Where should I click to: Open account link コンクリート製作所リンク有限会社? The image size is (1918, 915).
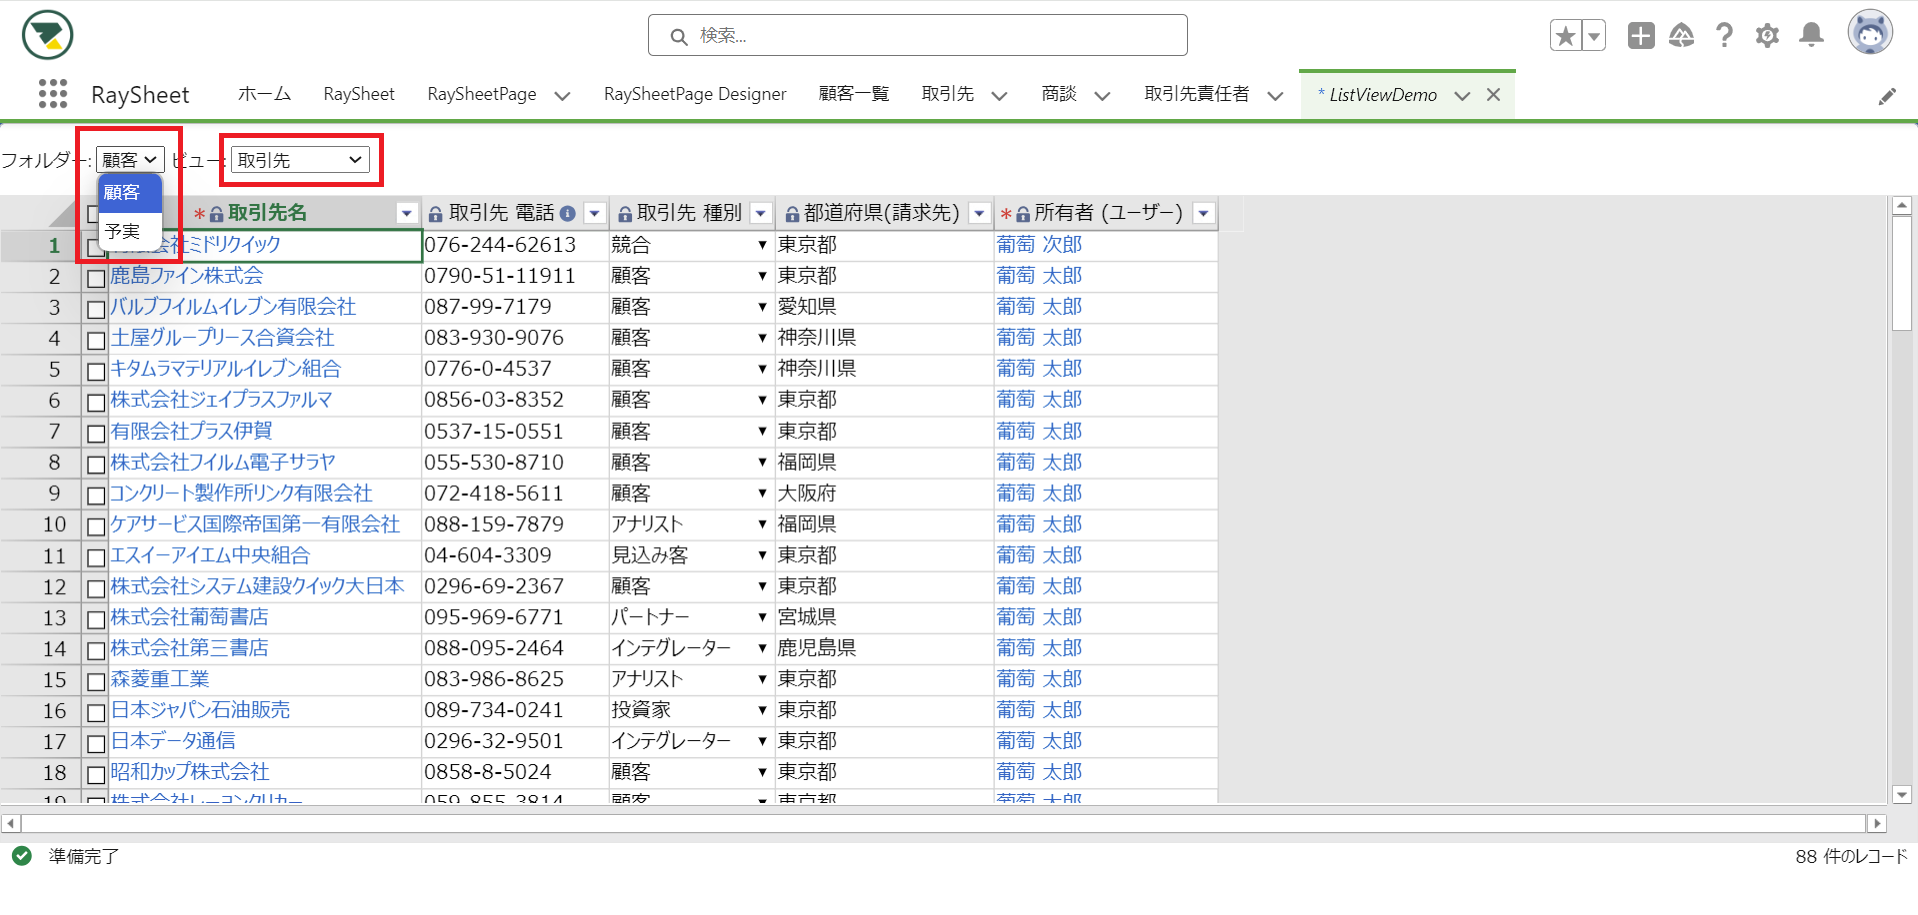pos(241,493)
